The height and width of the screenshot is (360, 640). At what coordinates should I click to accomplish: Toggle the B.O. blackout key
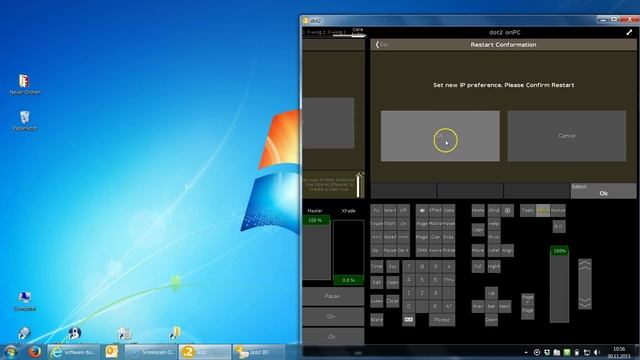tap(559, 226)
